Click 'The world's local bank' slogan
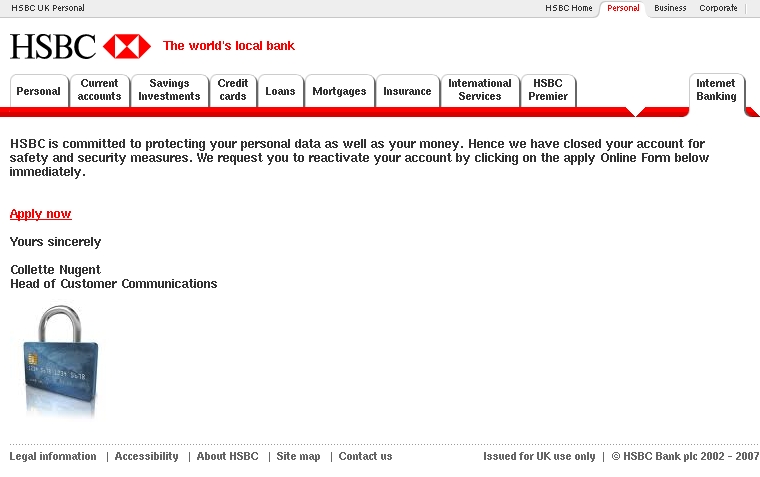The height and width of the screenshot is (477, 760). [x=229, y=46]
